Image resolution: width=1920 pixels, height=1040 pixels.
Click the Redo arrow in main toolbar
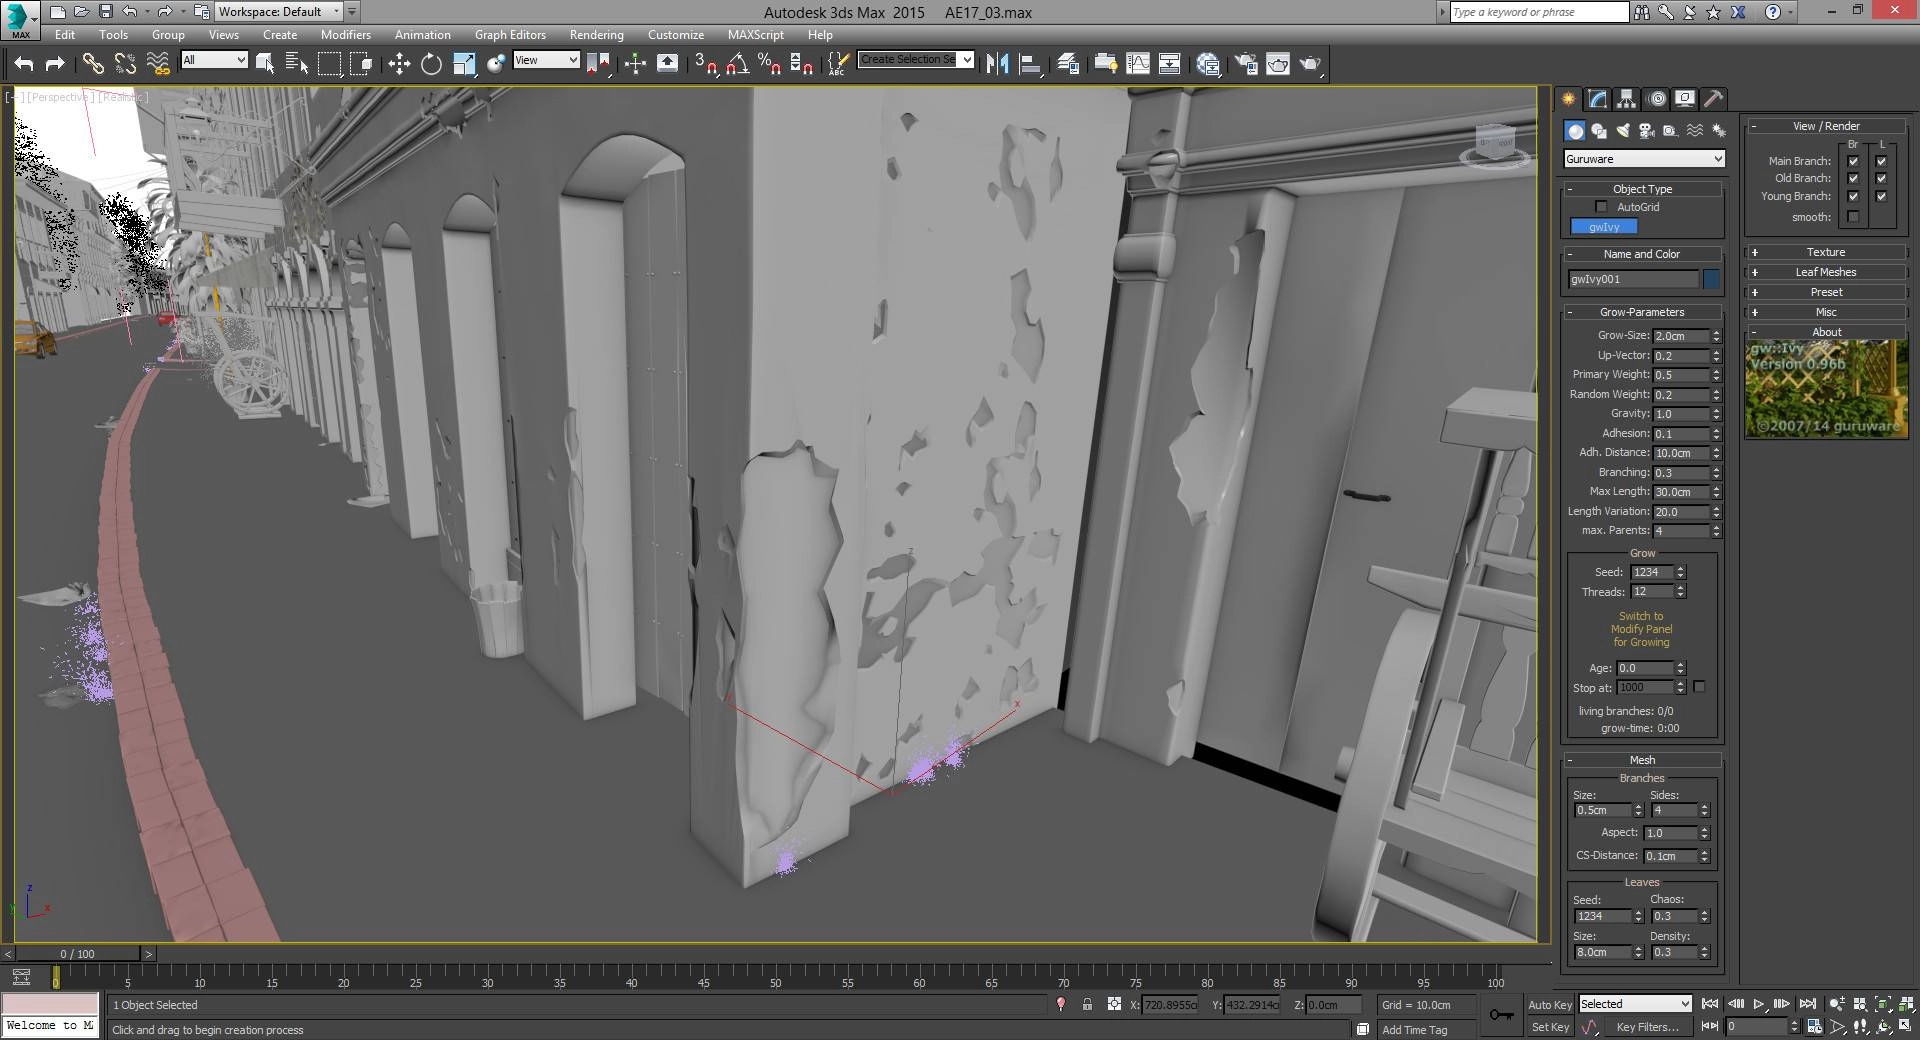click(x=56, y=64)
